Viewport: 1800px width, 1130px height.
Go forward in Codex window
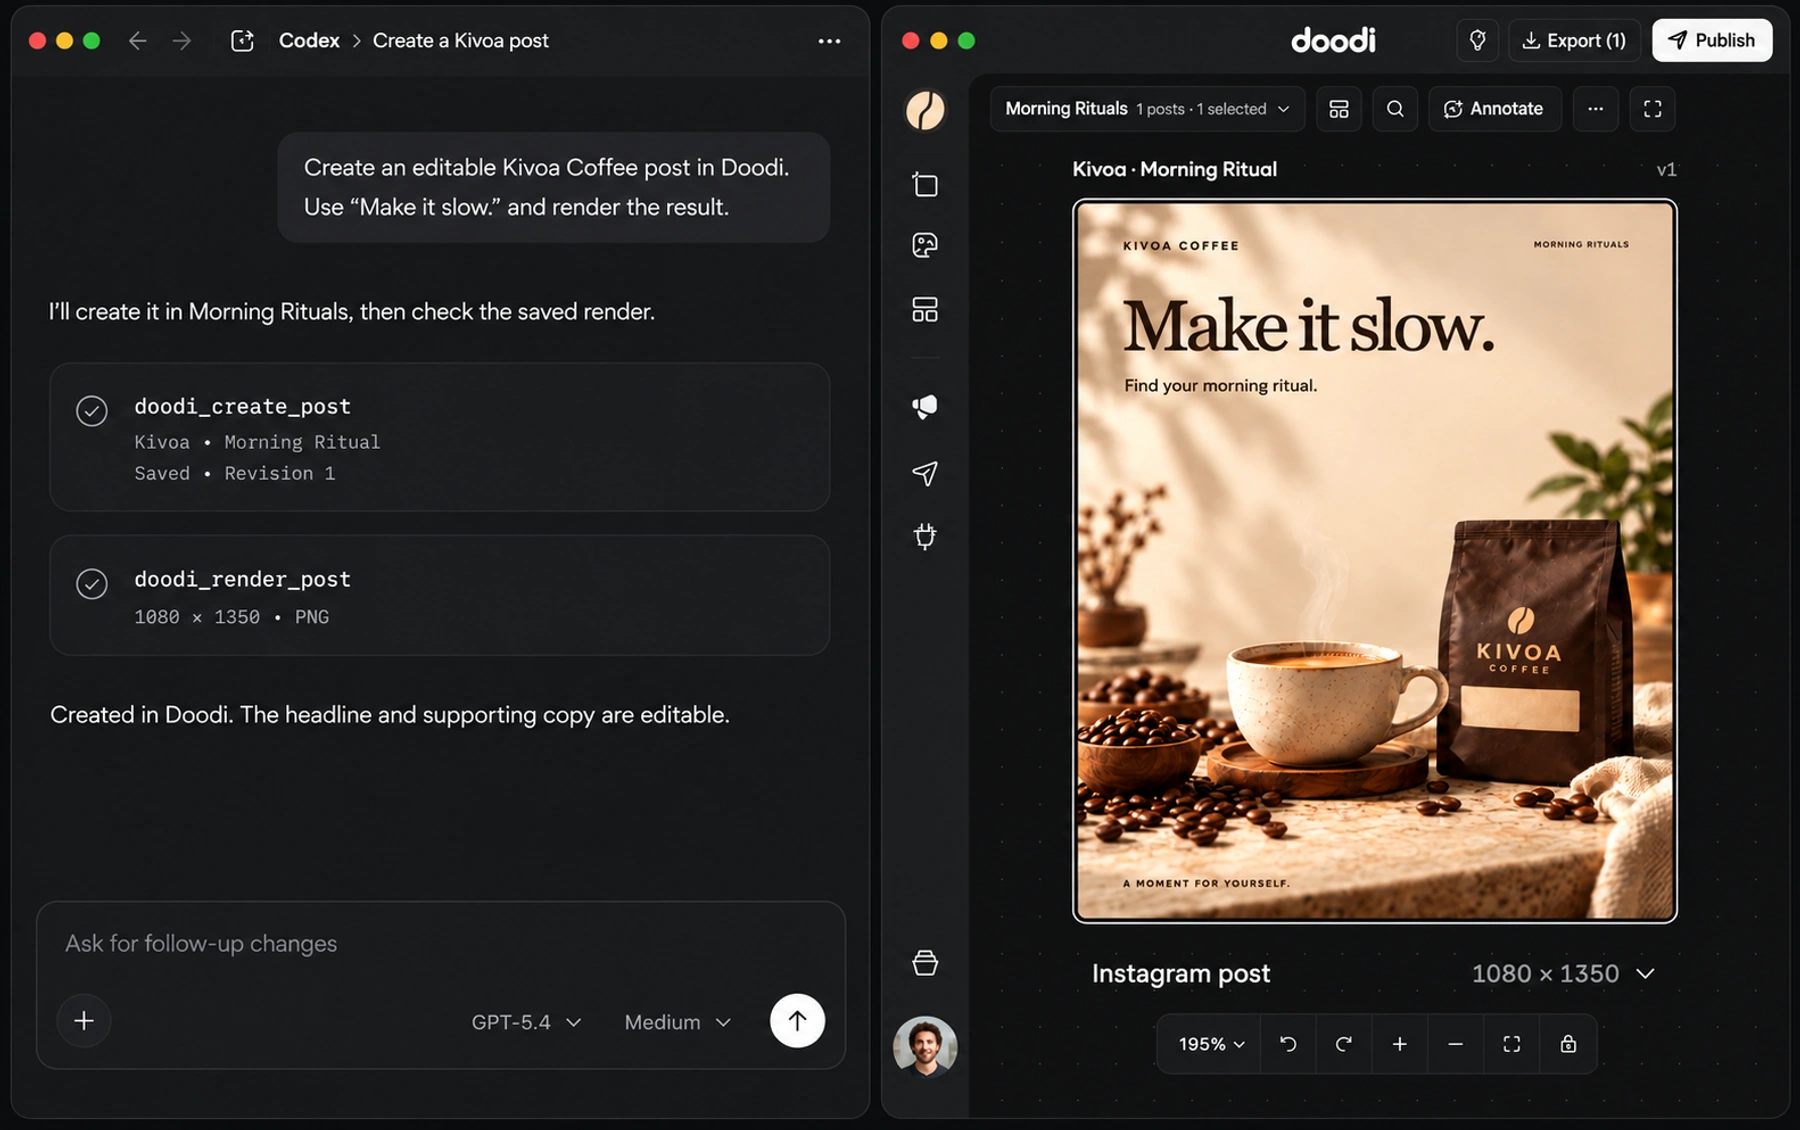182,41
